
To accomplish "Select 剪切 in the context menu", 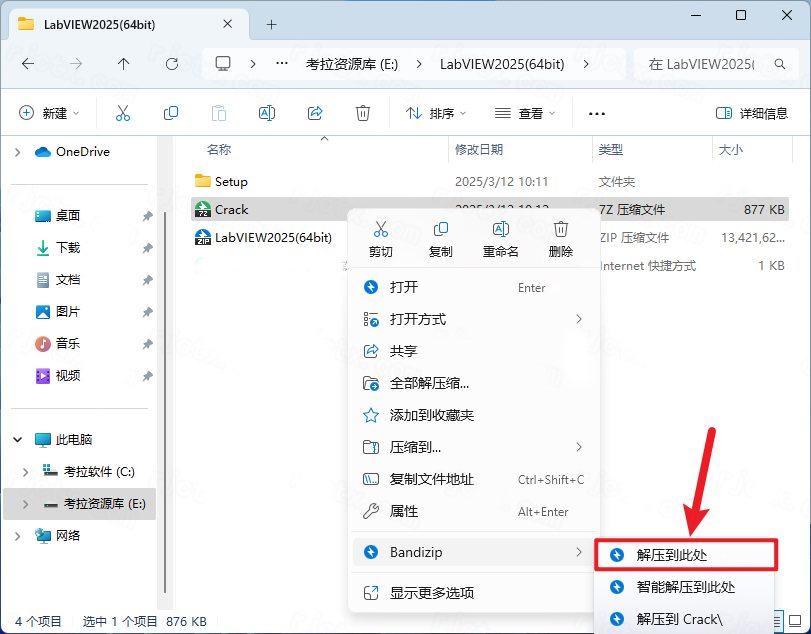I will tap(381, 239).
